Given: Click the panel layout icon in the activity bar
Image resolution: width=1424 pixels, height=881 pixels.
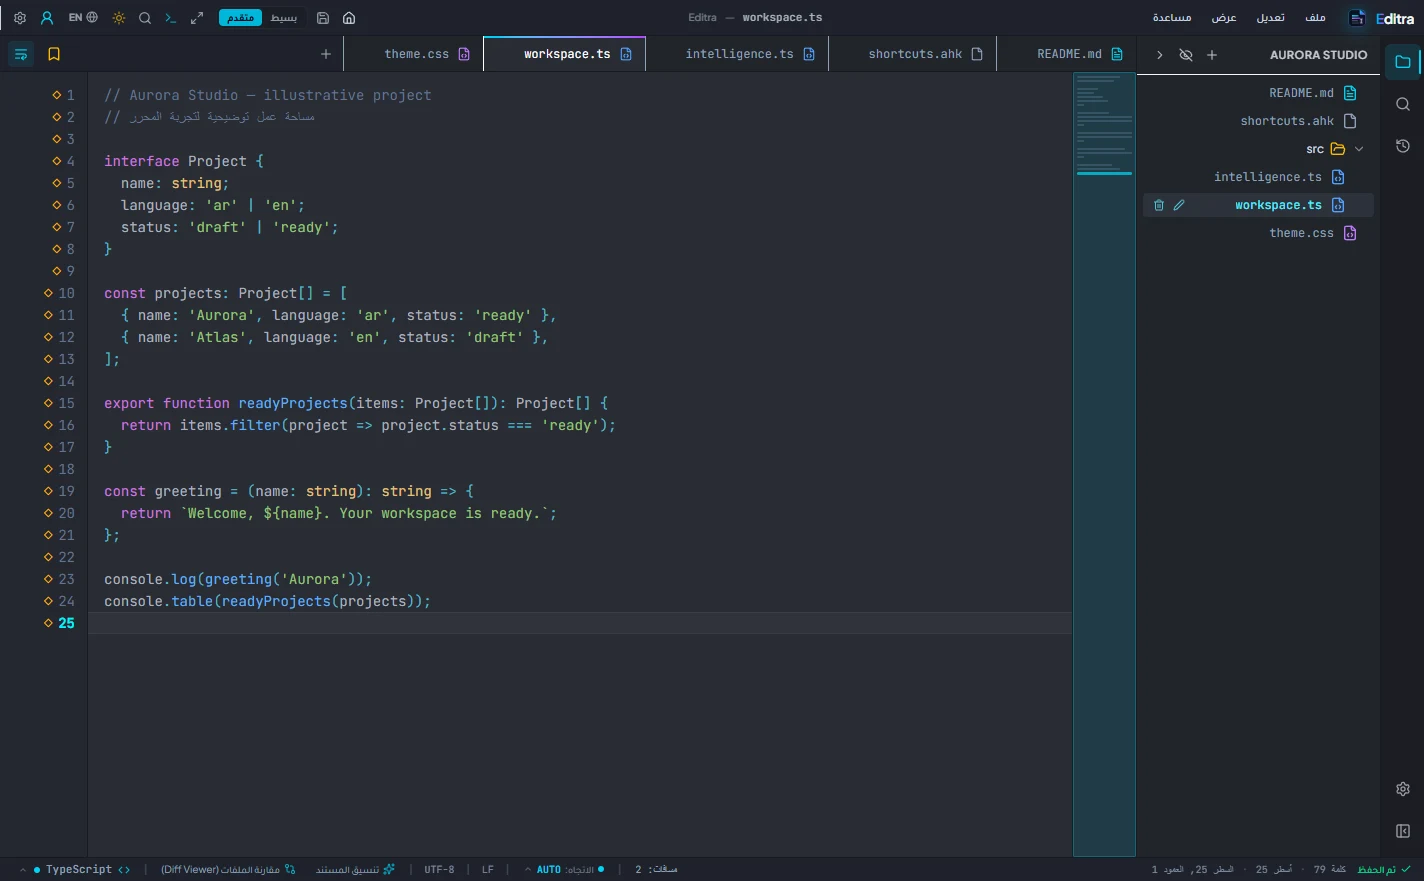Looking at the screenshot, I should point(1403,831).
